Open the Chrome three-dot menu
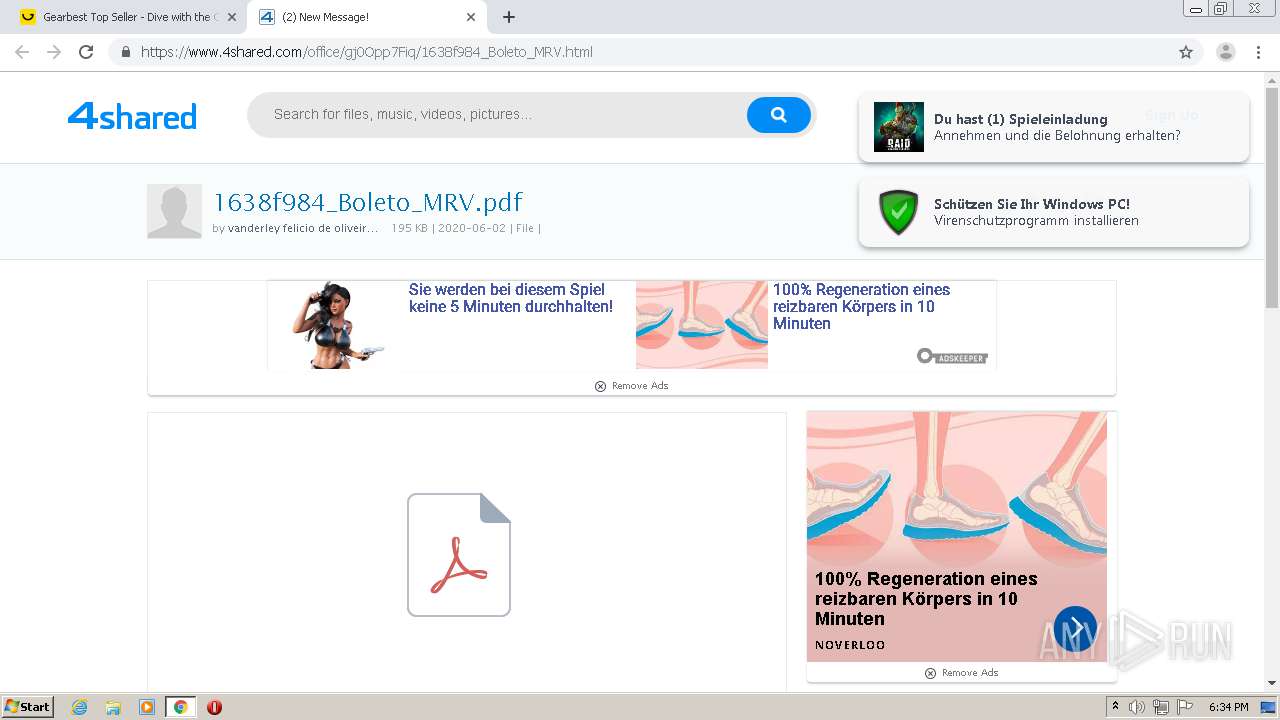Screen dimensions: 1280x720 tap(1259, 52)
